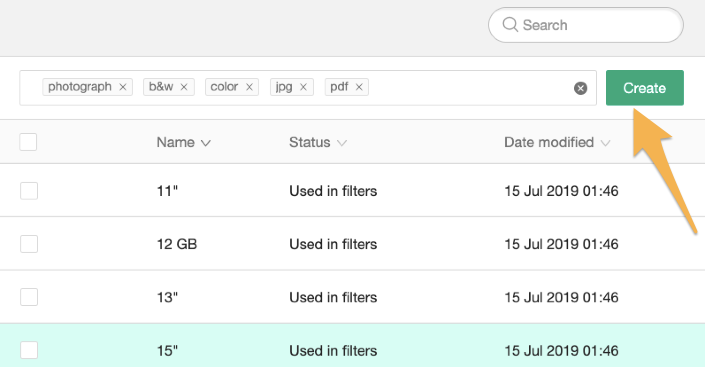This screenshot has height=367, width=705.
Task: Check the box for 11" row
Action: (29, 191)
